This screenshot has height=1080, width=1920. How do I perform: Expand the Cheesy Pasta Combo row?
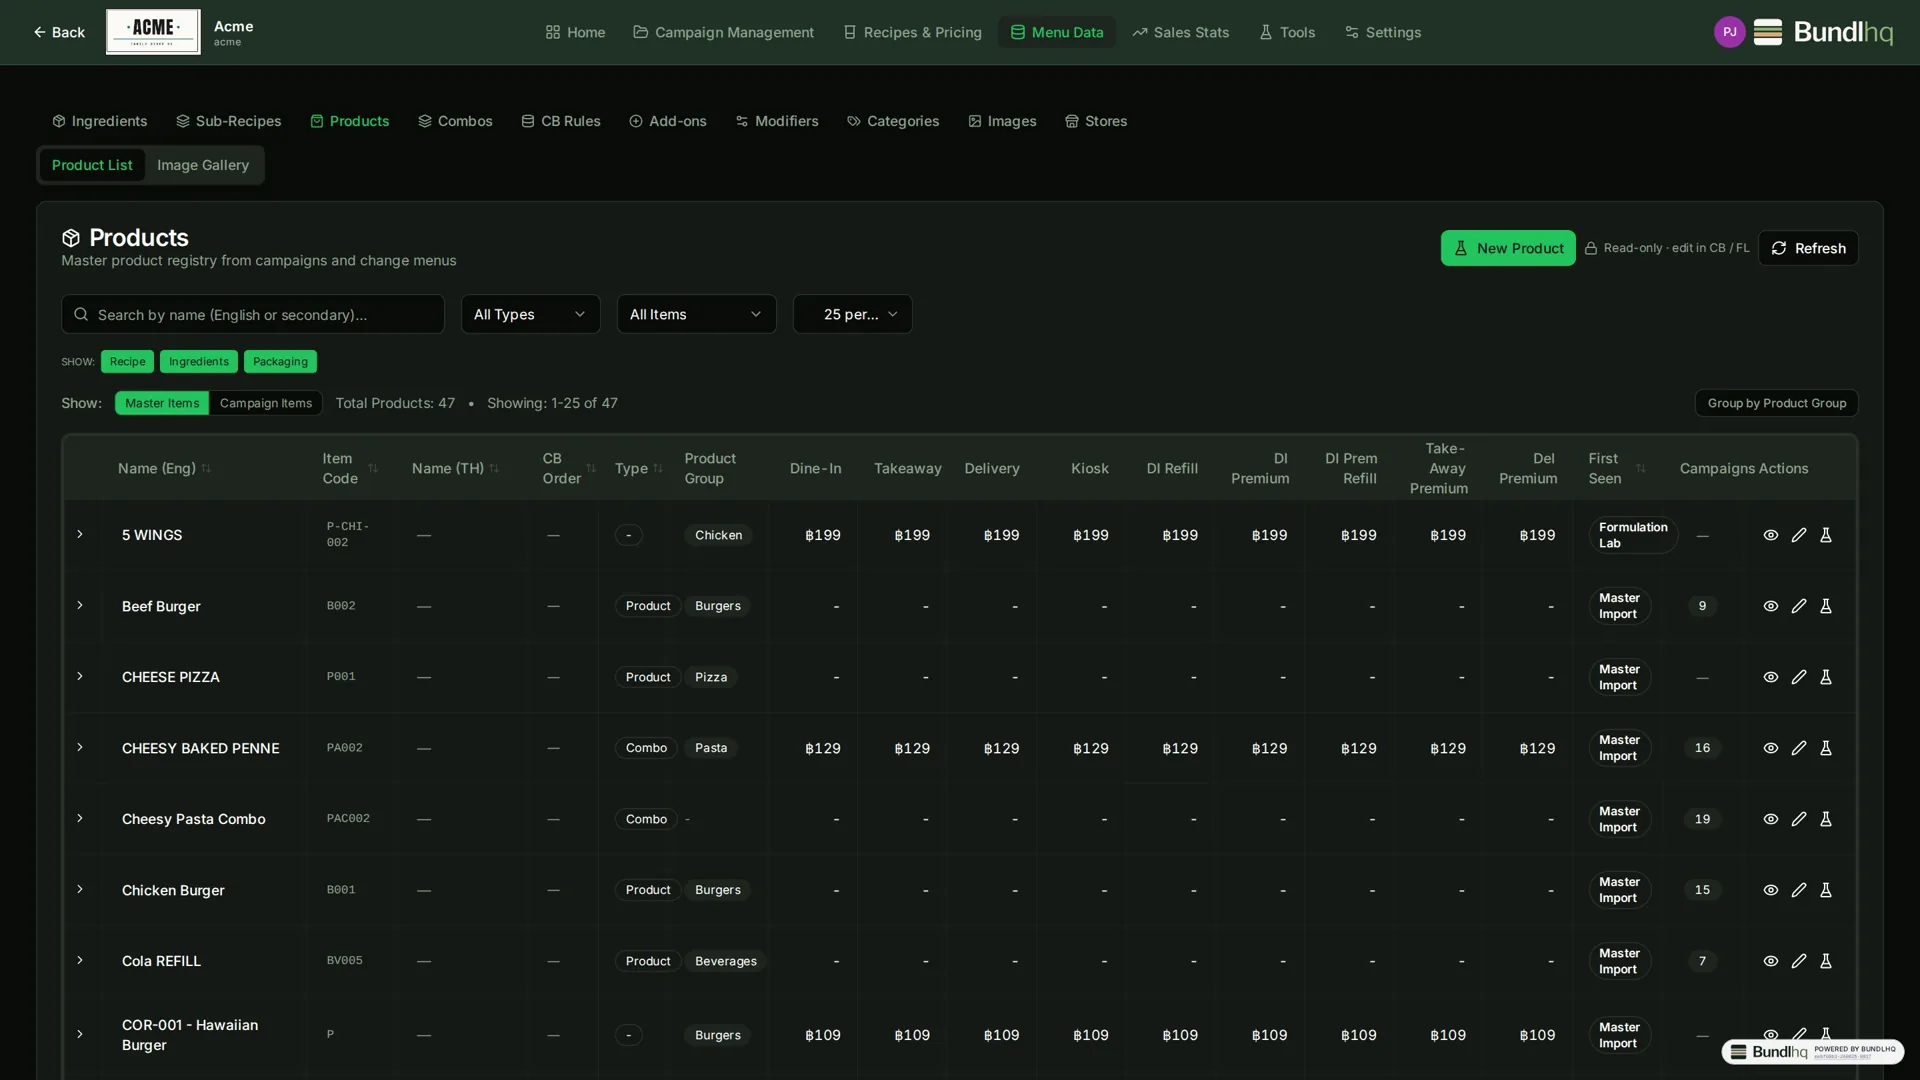[x=80, y=818]
